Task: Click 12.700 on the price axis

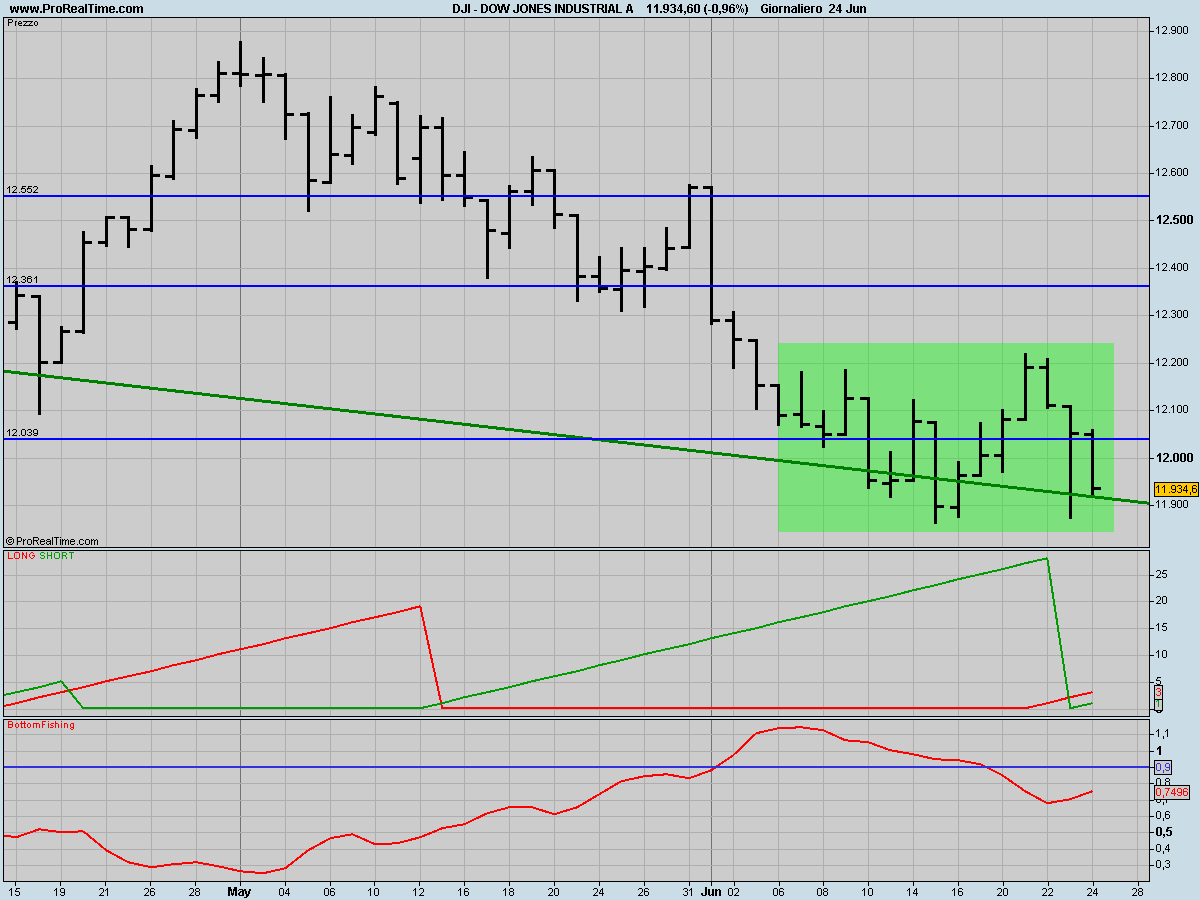Action: [x=1172, y=125]
